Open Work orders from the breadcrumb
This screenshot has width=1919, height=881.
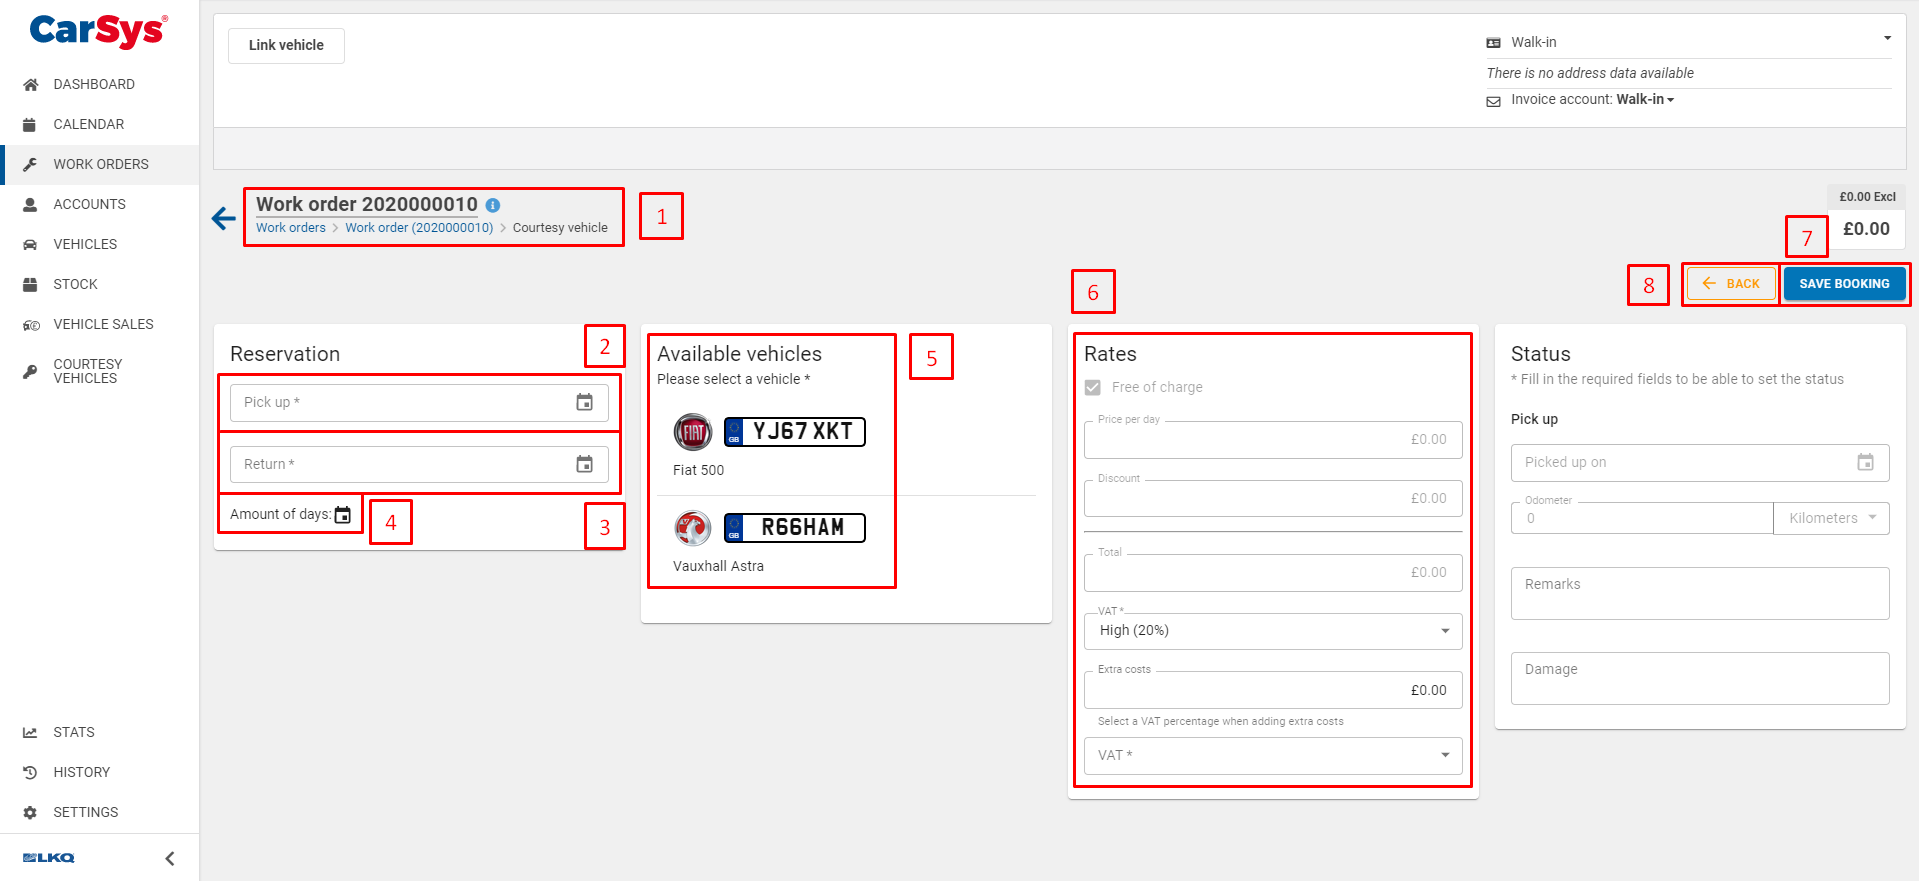click(x=290, y=227)
